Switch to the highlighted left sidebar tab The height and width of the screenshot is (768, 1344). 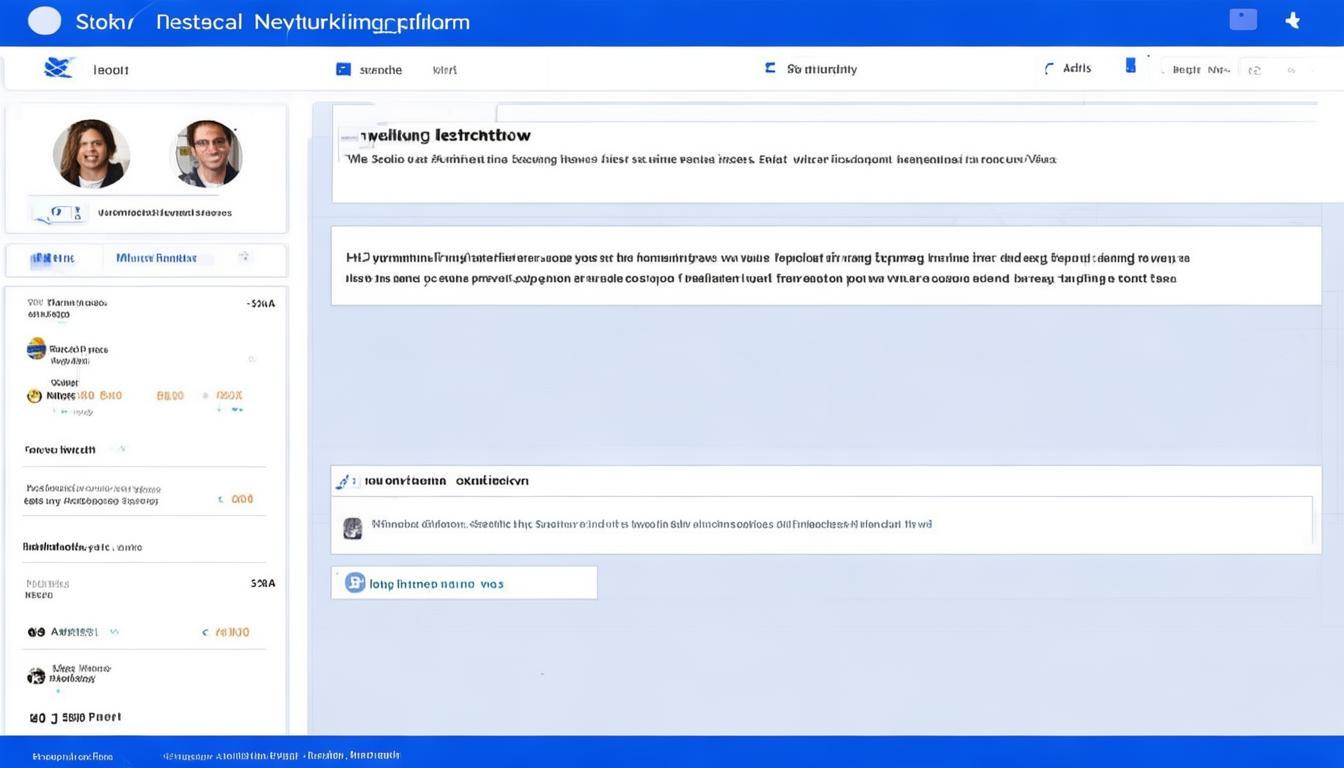[x=54, y=258]
